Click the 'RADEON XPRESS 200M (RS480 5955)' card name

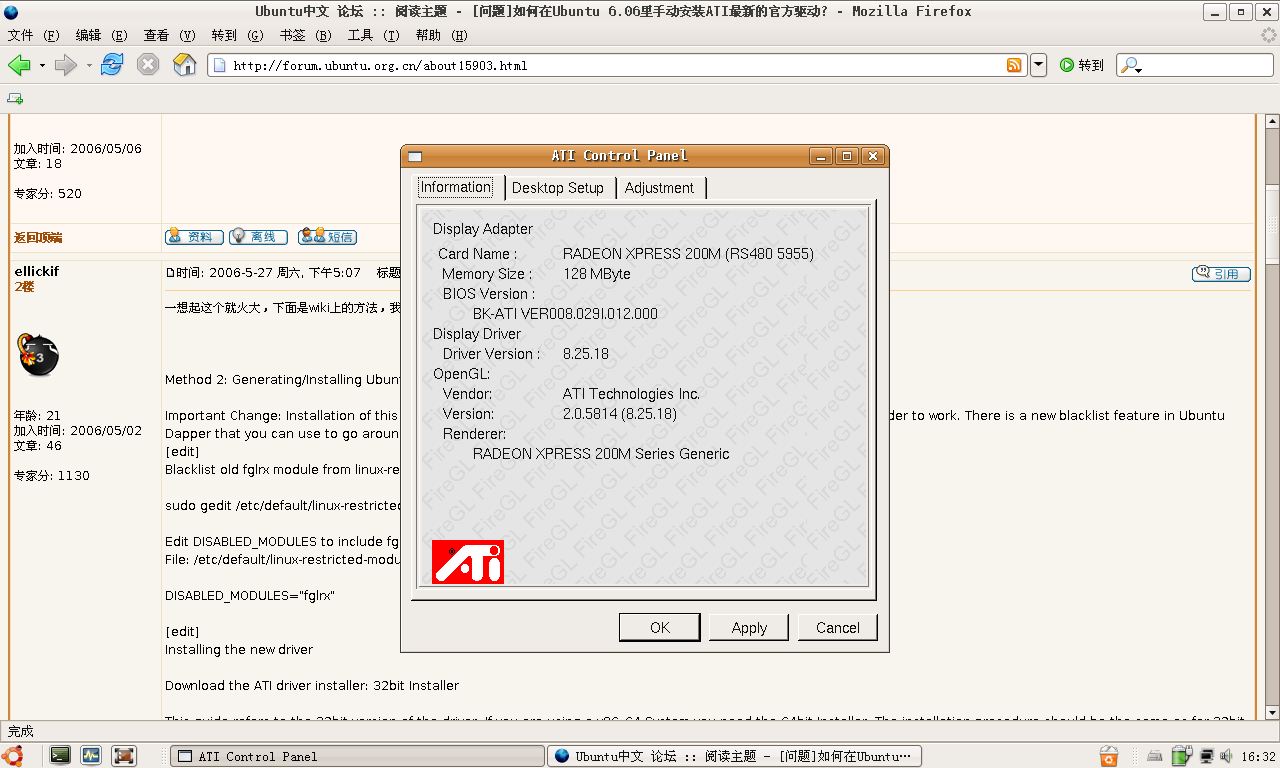pos(688,254)
